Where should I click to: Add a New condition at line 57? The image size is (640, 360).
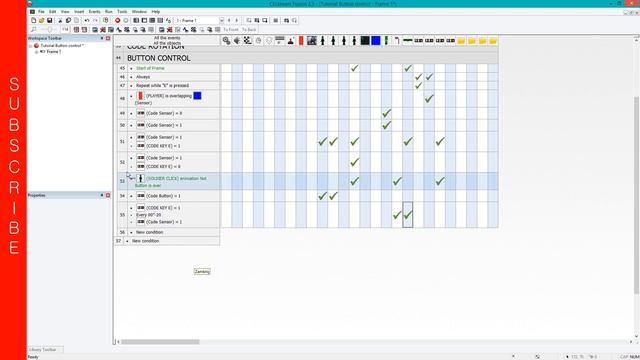tap(145, 241)
